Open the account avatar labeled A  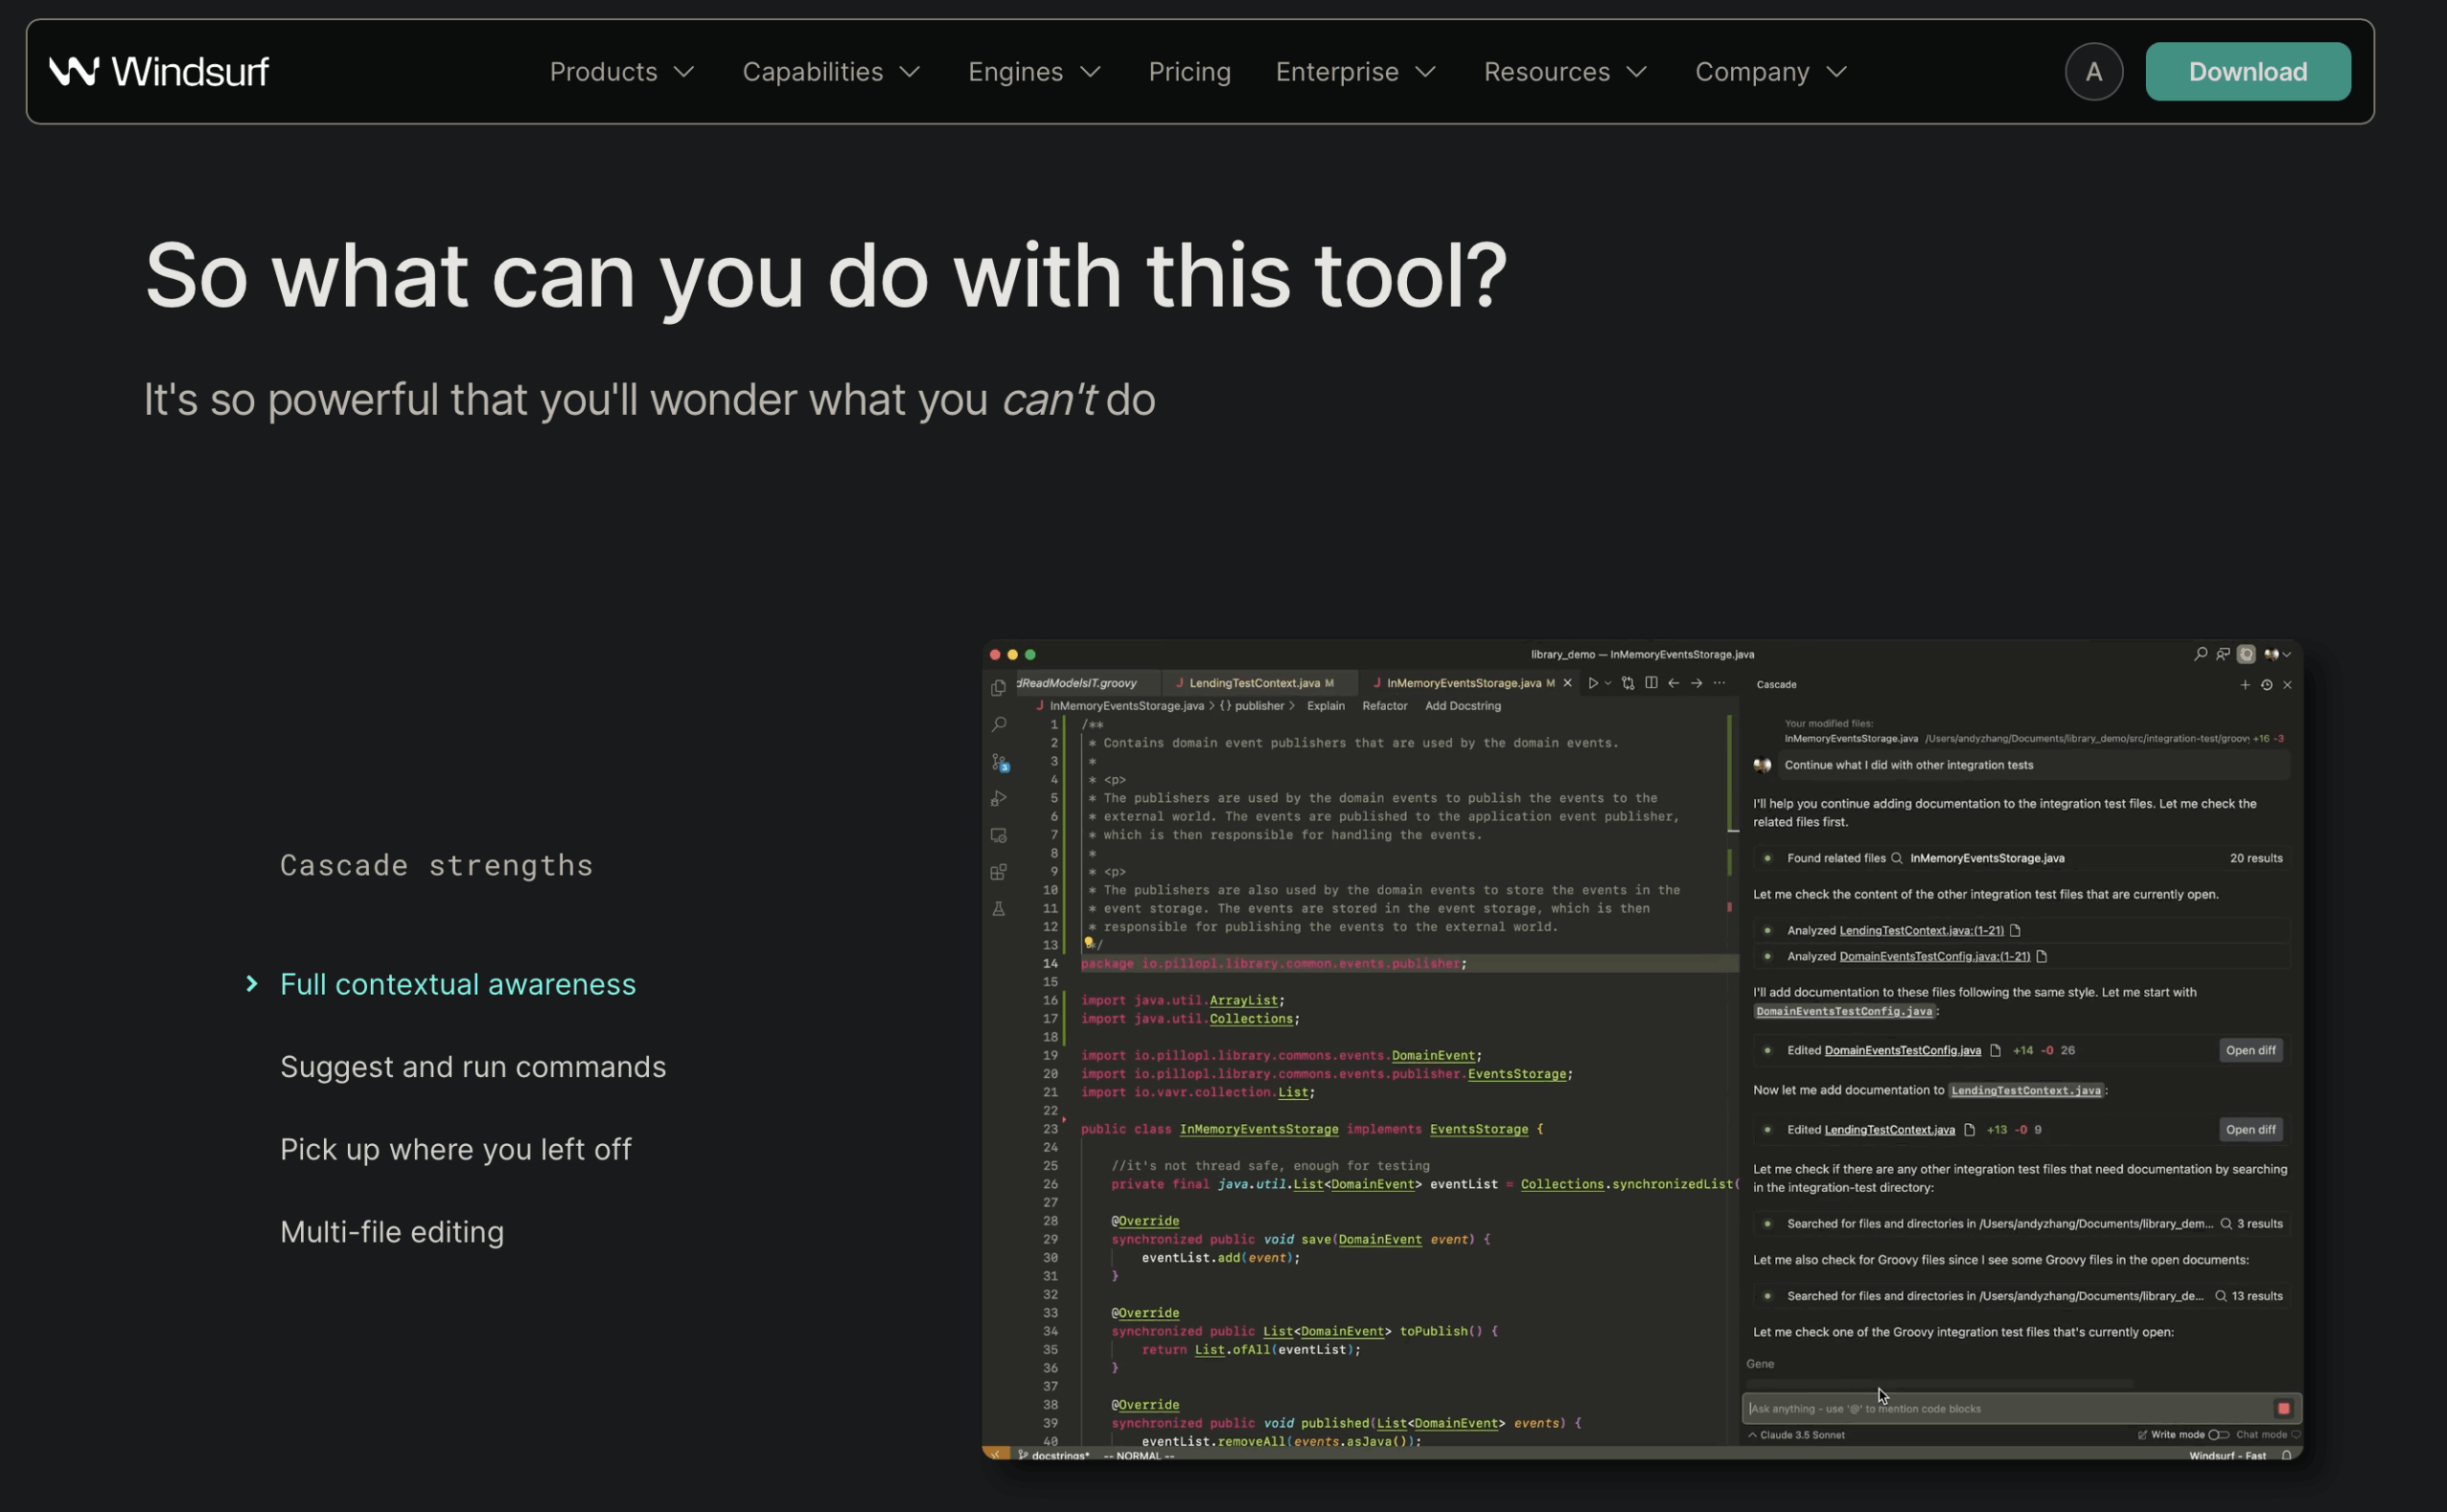2093,71
